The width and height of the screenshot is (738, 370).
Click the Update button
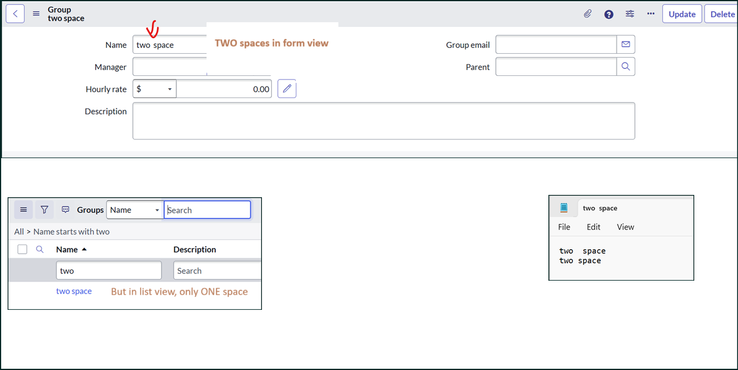coord(682,14)
